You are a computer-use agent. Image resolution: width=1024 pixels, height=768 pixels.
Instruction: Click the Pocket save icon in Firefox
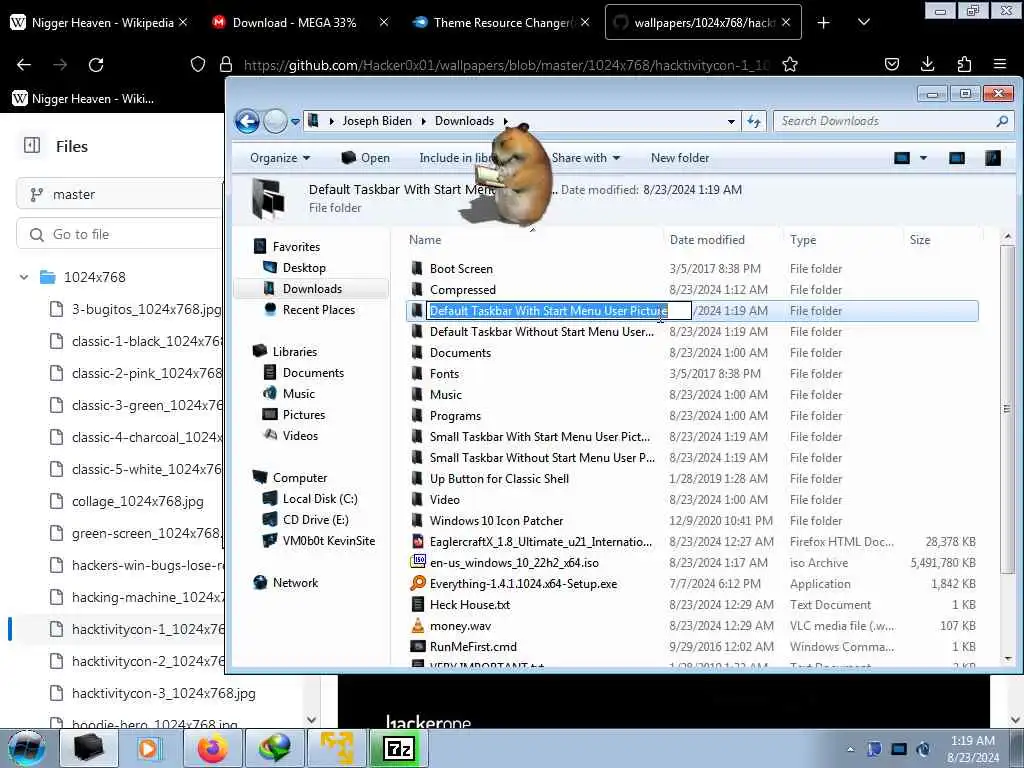[x=891, y=64]
